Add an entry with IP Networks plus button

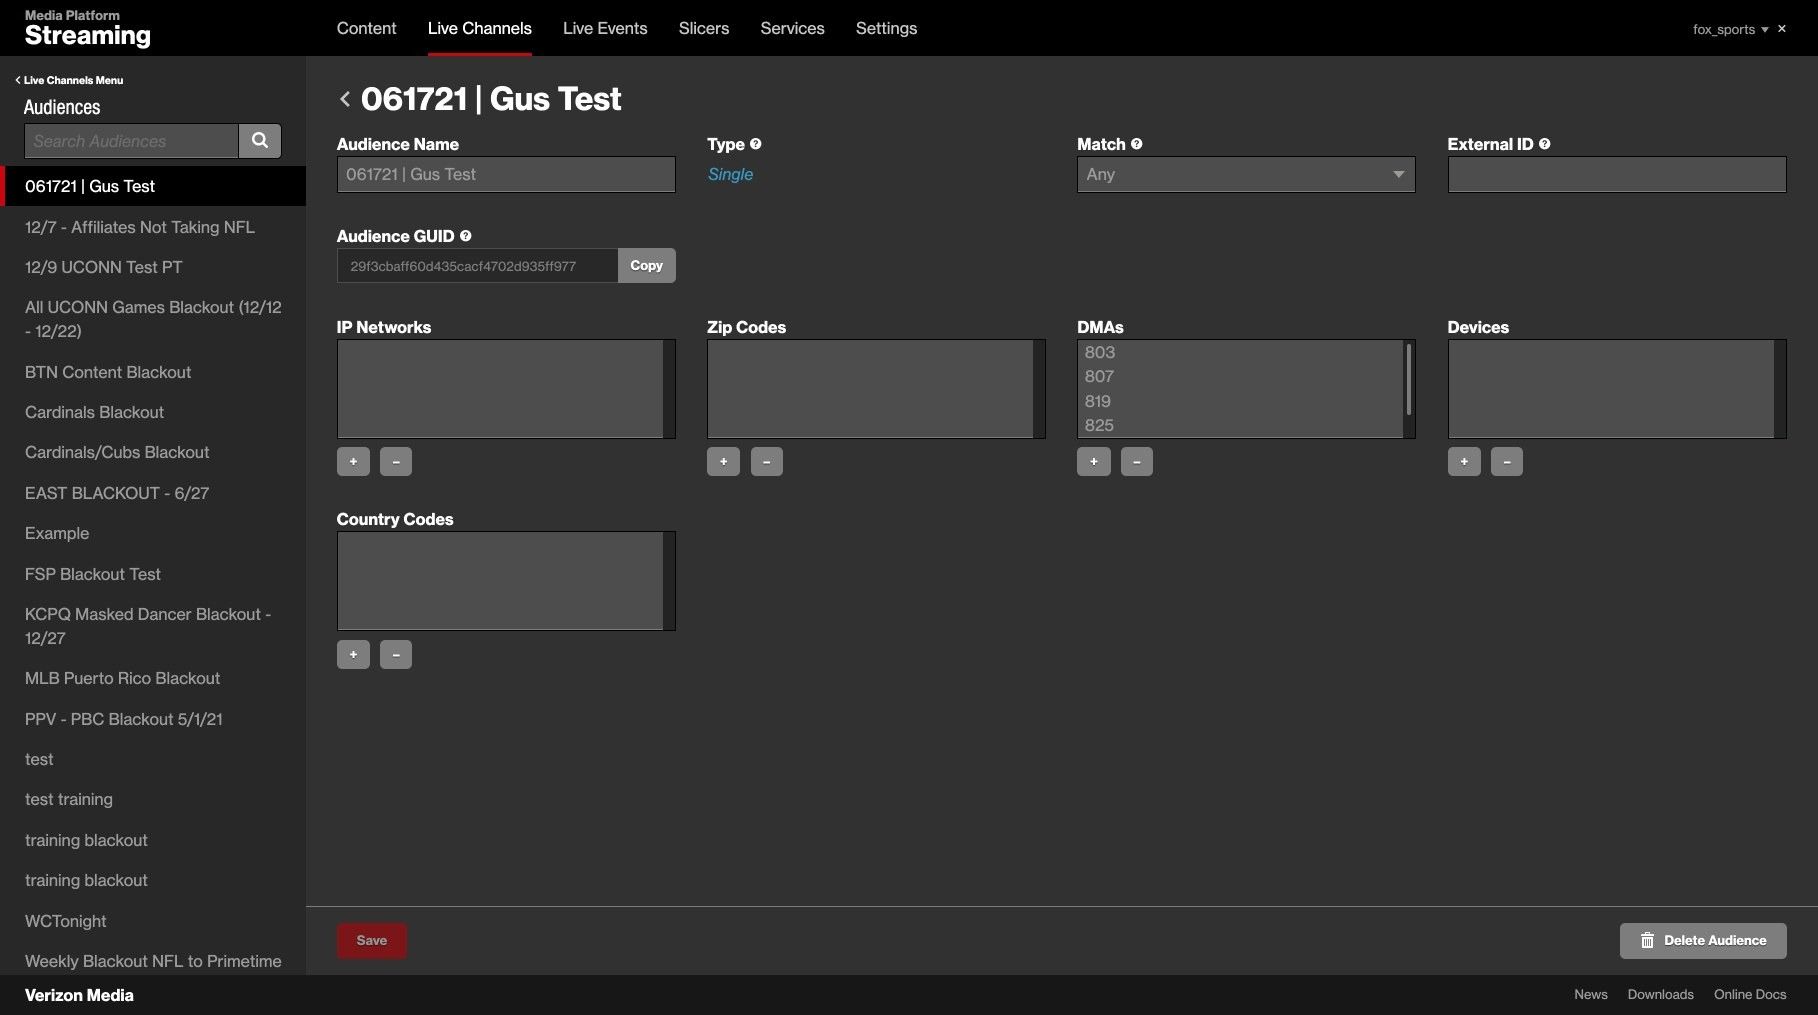[x=353, y=462]
